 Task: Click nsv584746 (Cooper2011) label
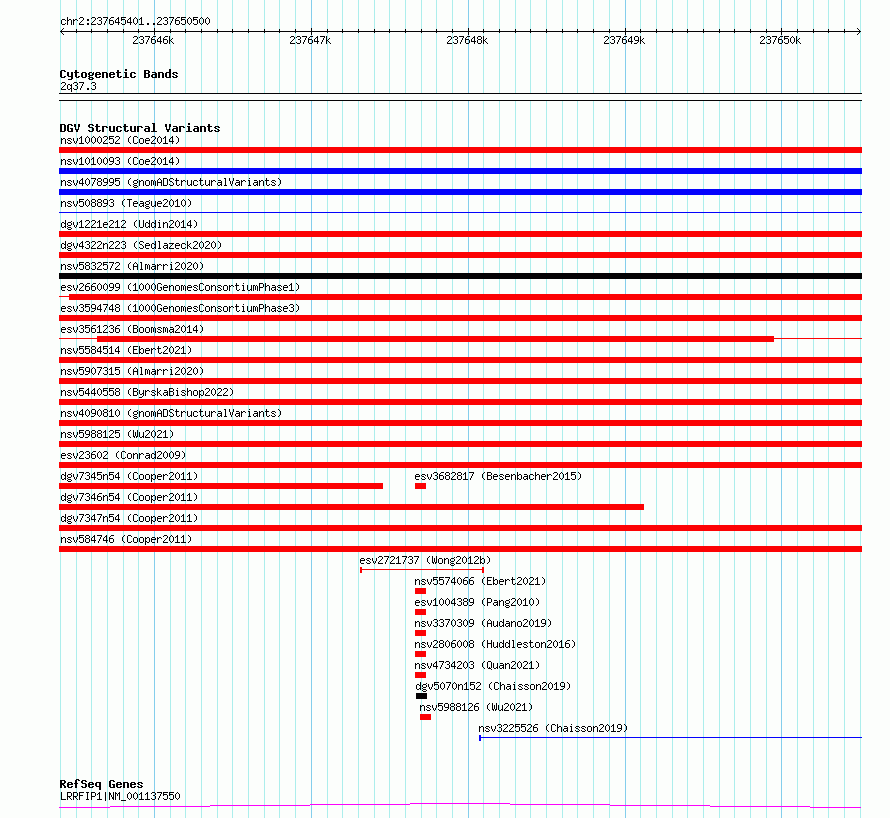pyautogui.click(x=126, y=539)
